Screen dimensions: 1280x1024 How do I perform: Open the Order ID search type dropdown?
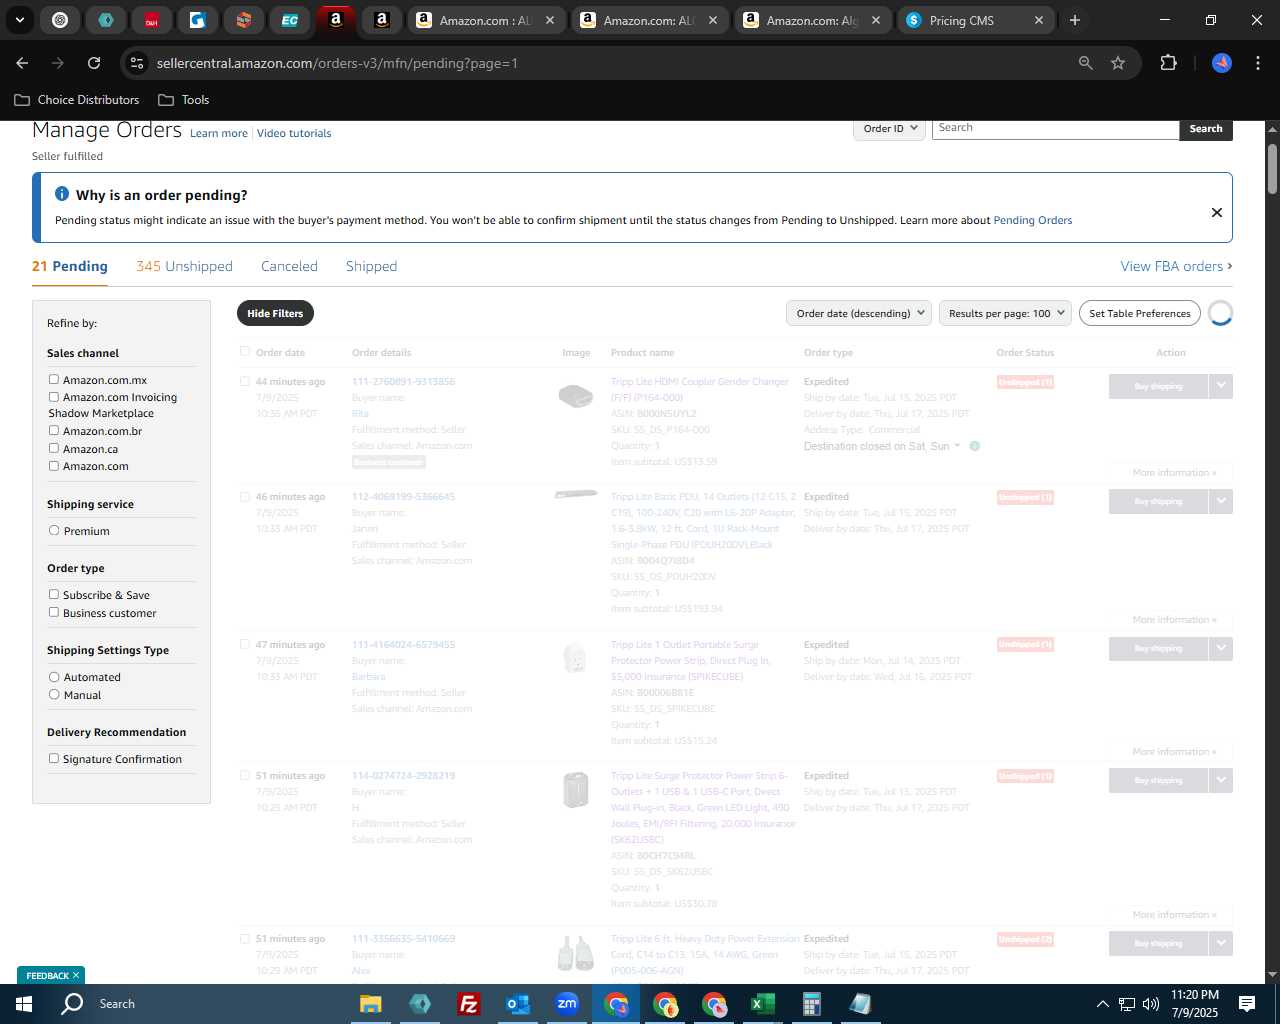pos(889,129)
